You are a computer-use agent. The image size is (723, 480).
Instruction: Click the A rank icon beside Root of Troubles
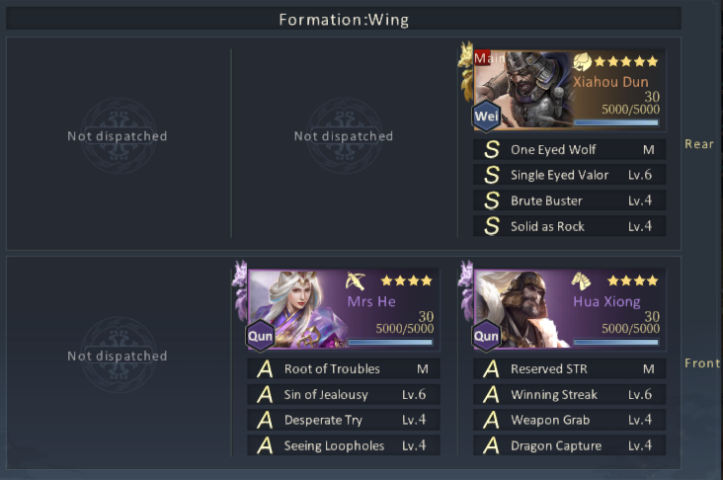(x=265, y=369)
